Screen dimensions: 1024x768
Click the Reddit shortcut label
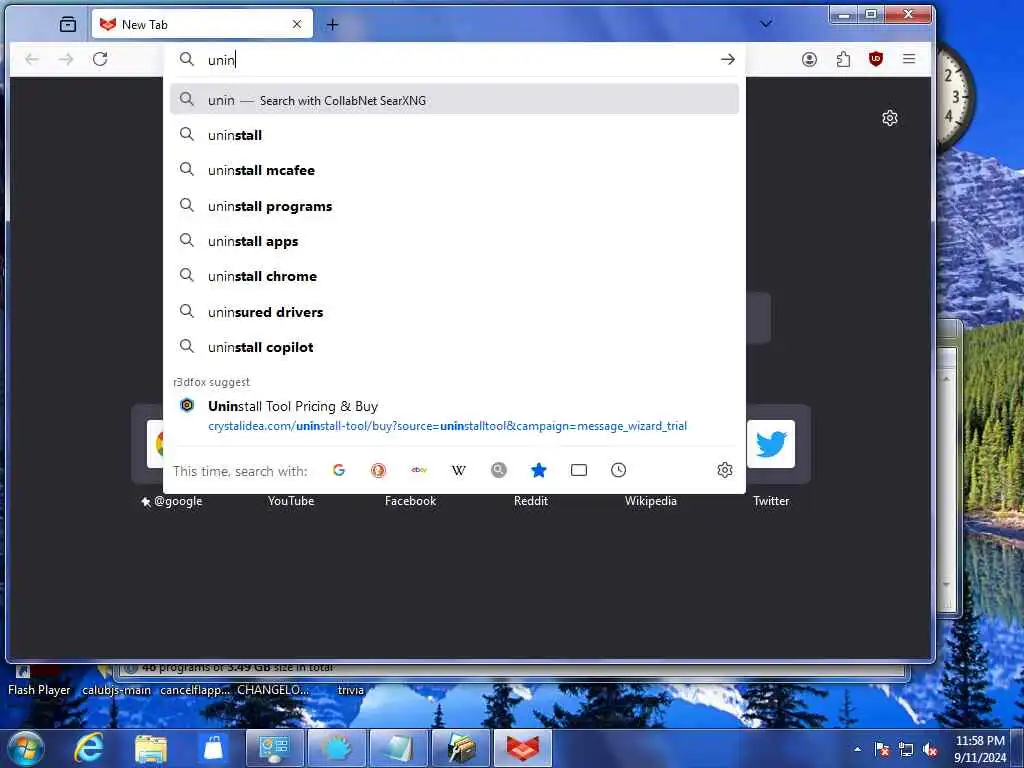(530, 501)
